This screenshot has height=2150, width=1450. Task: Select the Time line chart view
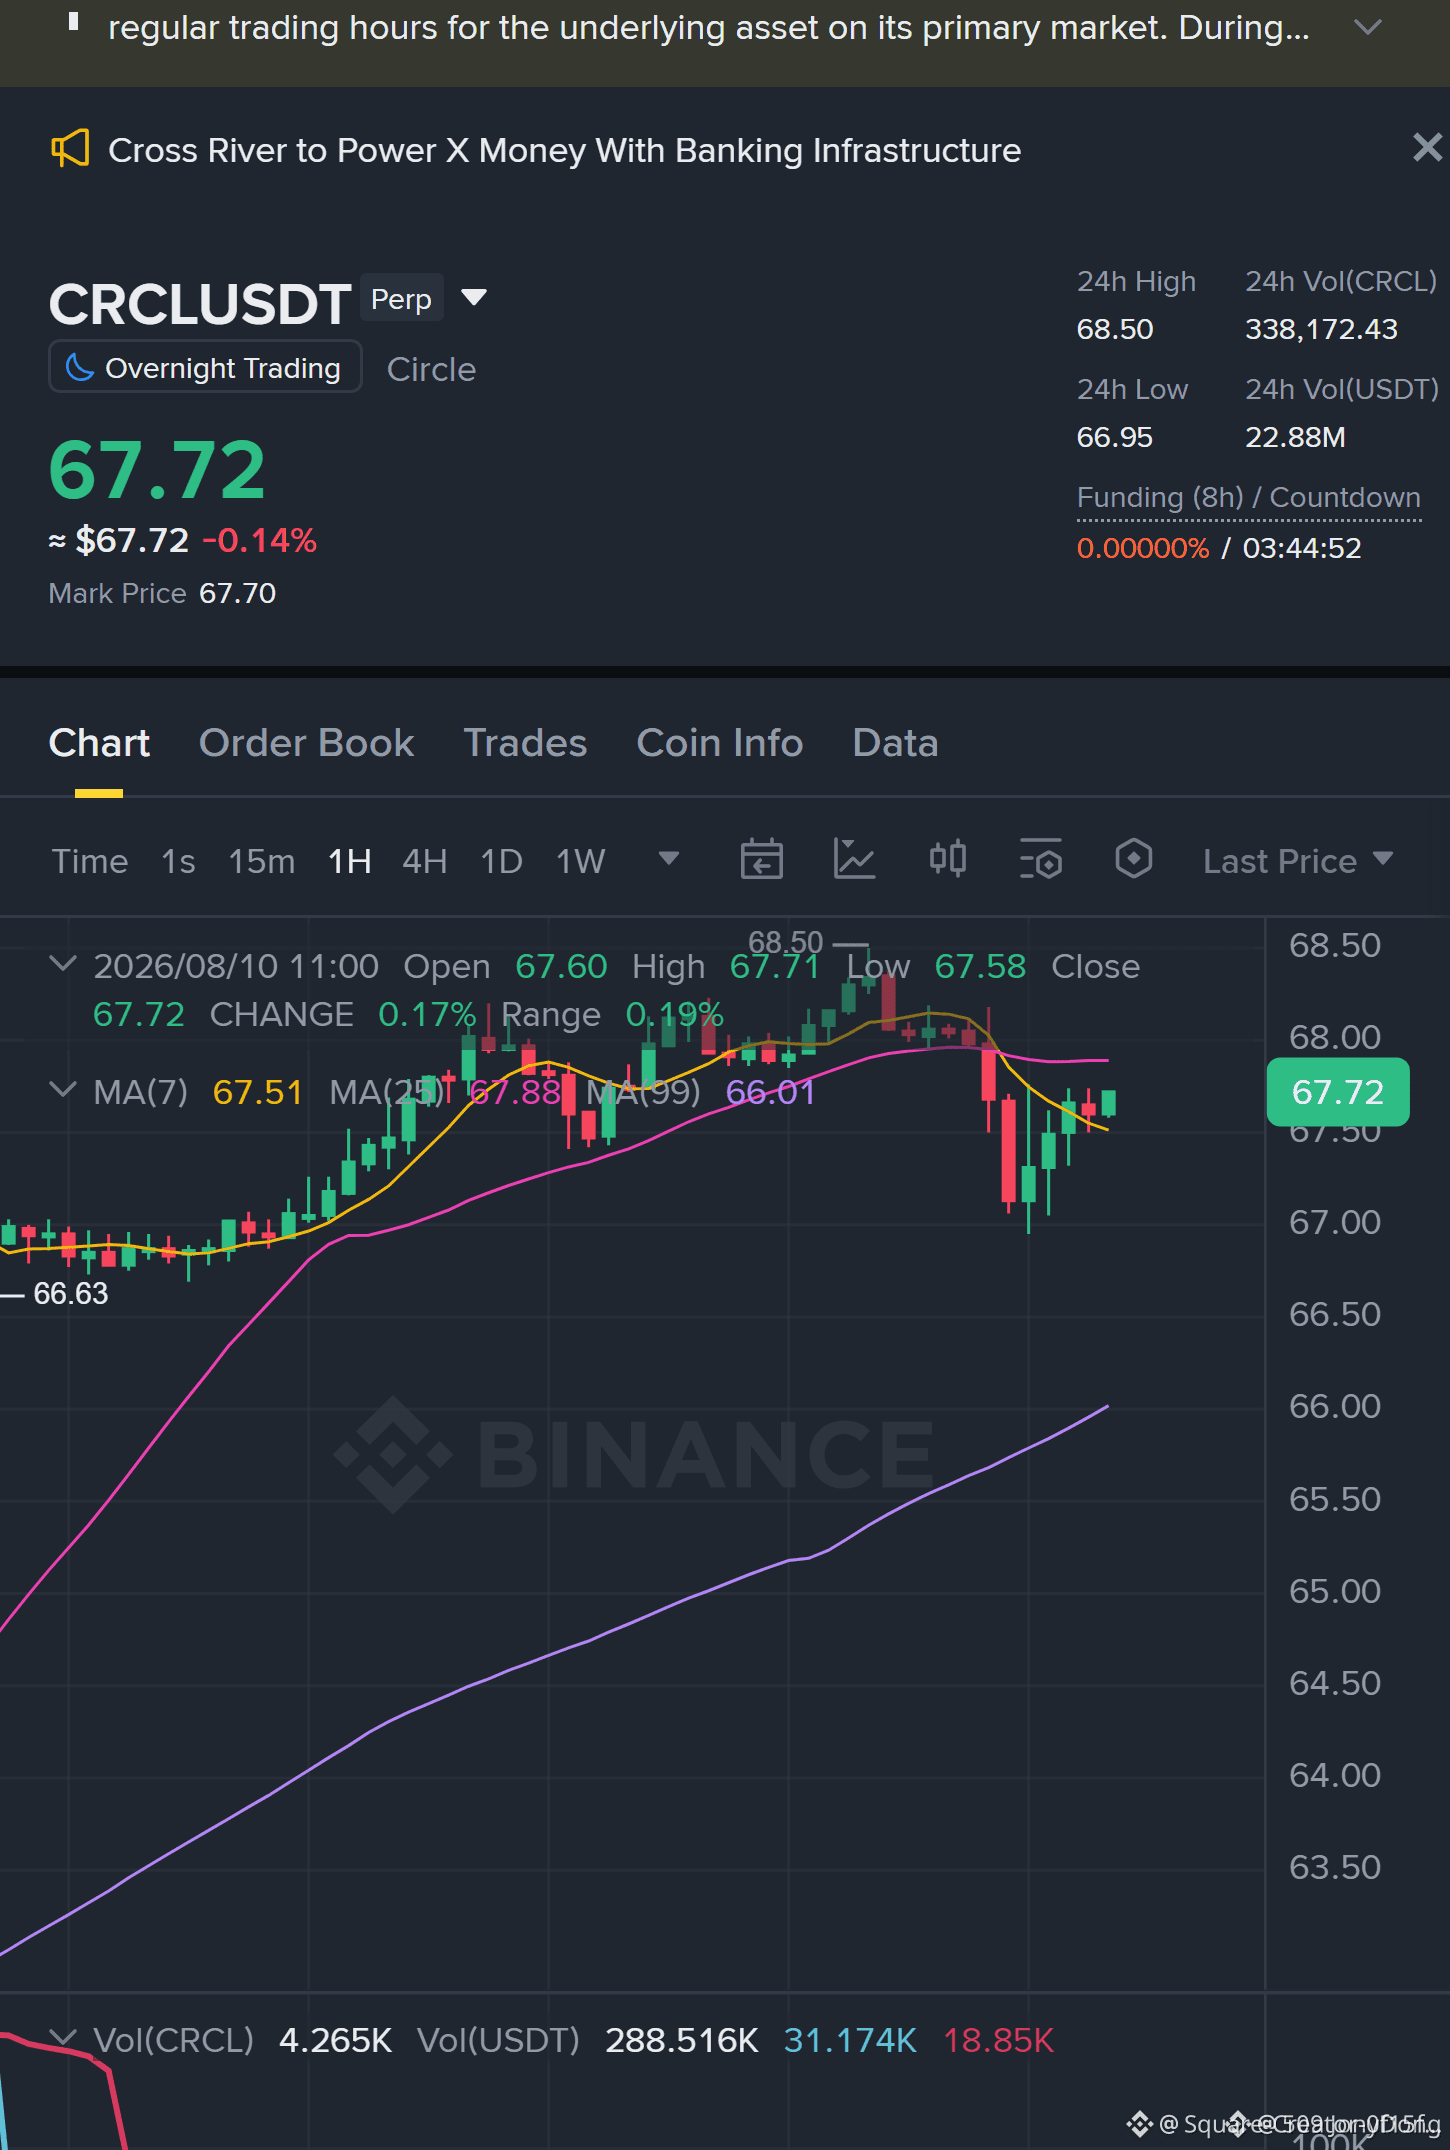(90, 861)
